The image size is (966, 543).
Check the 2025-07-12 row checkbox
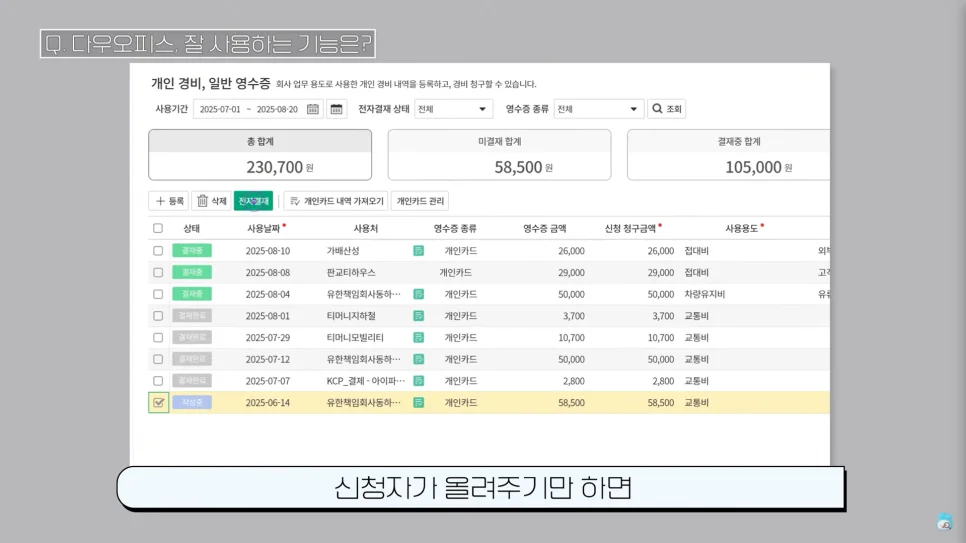point(158,359)
